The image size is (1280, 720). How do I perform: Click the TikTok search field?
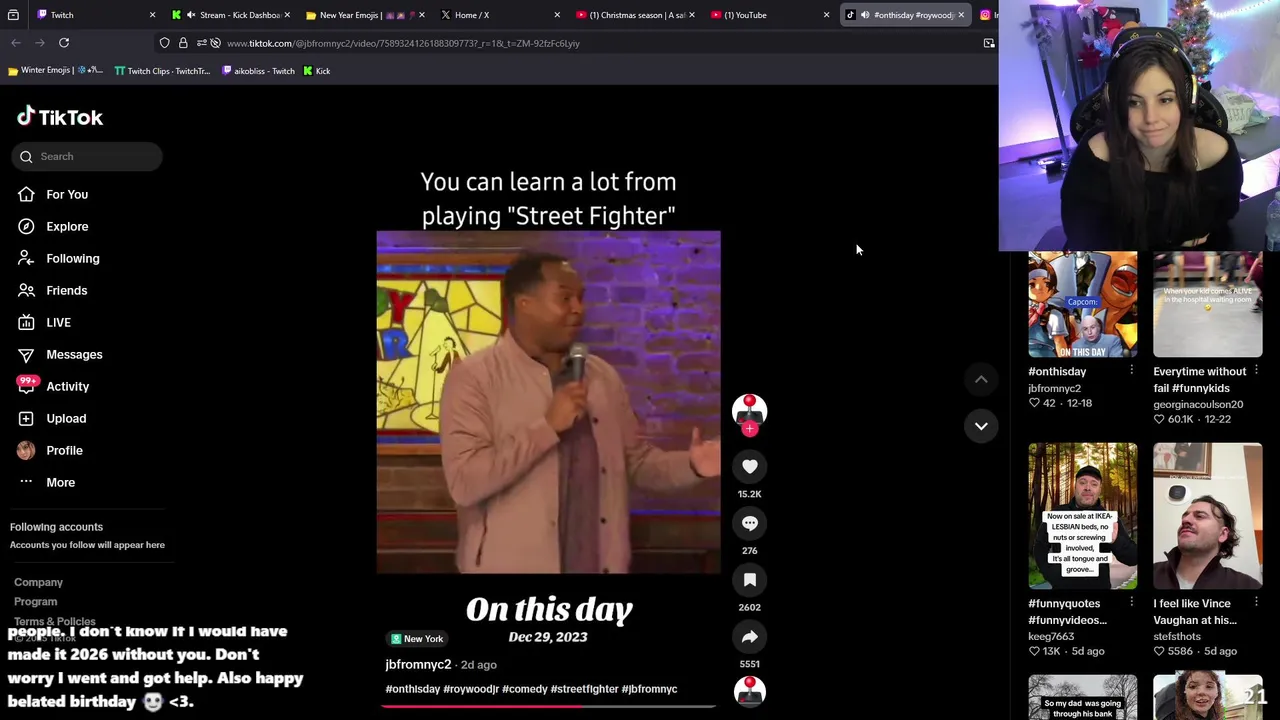pyautogui.click(x=87, y=156)
